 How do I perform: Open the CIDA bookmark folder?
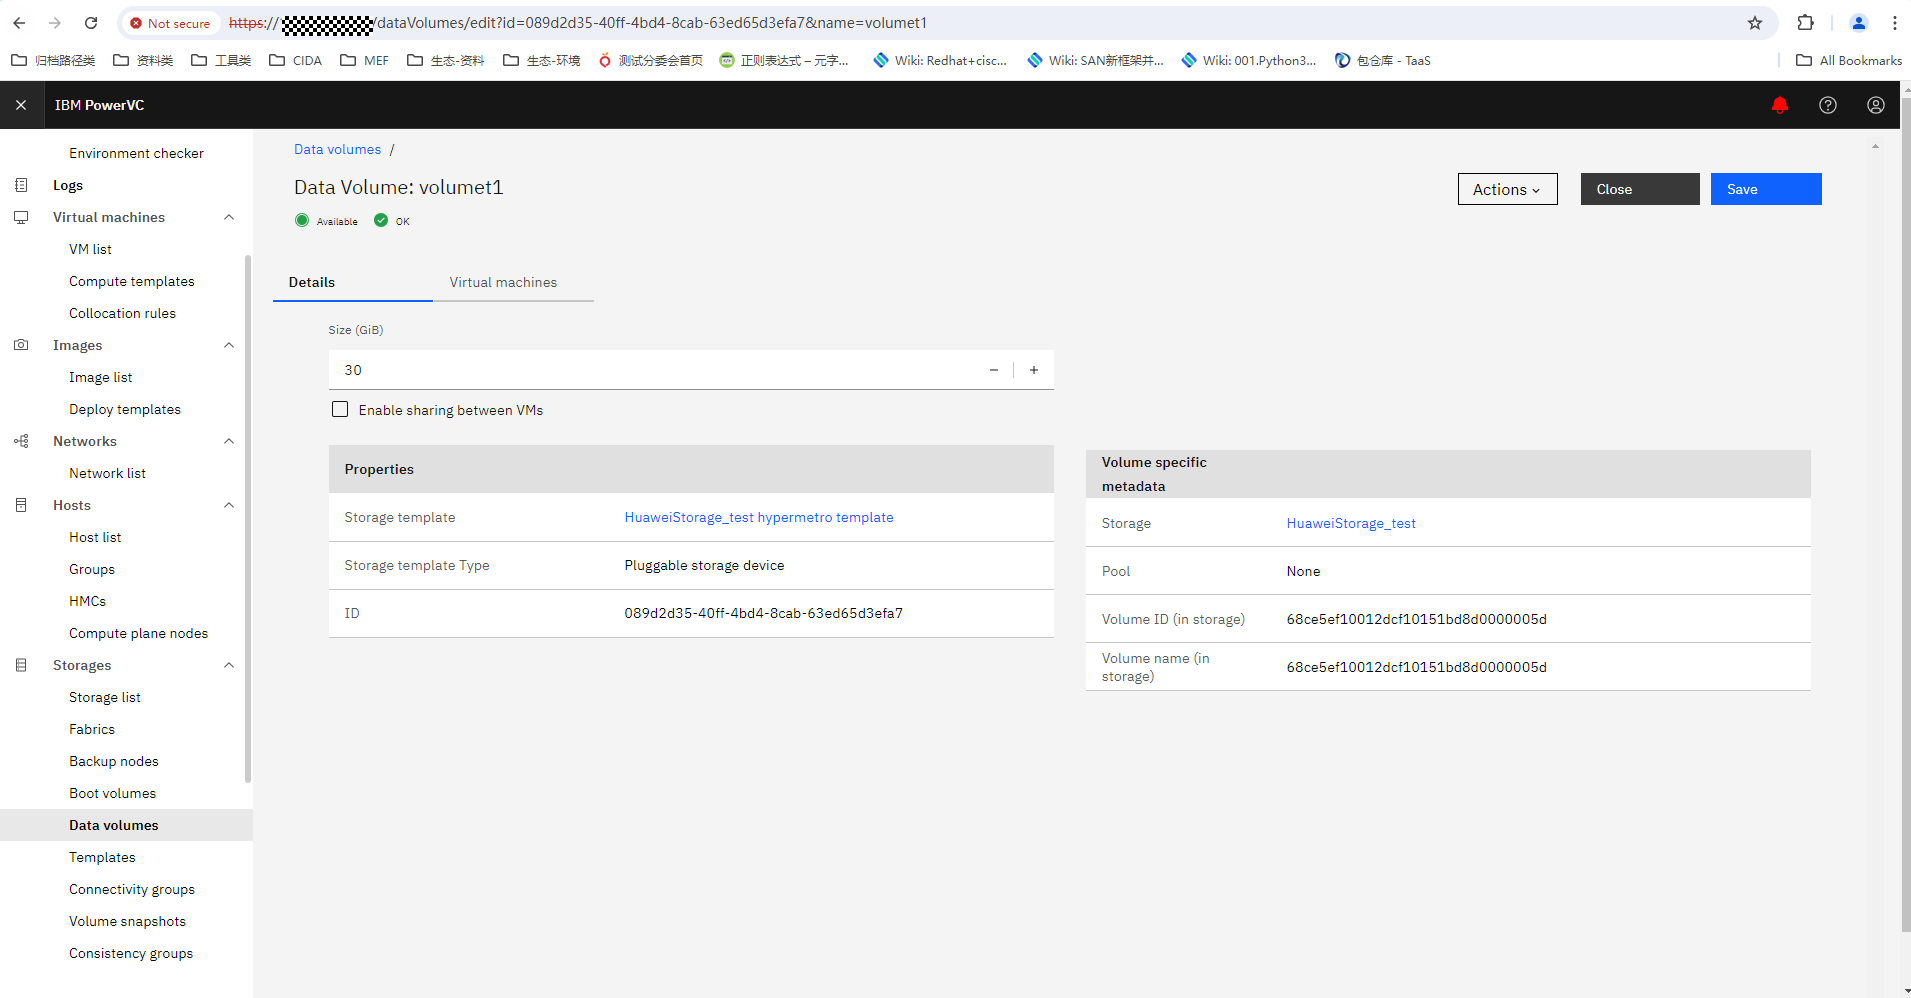pyautogui.click(x=296, y=61)
